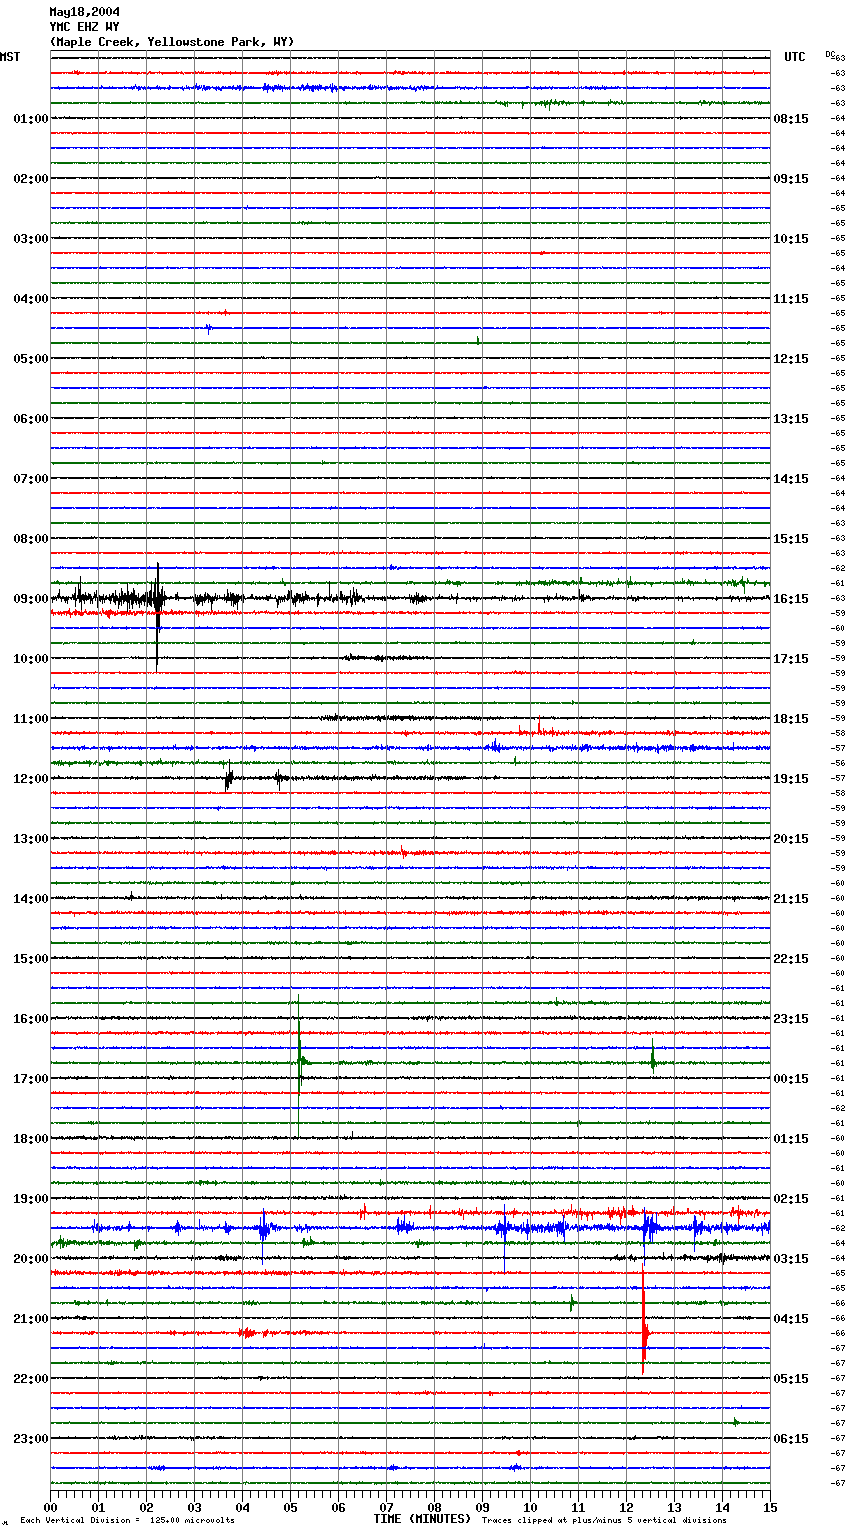Select the 16:00 MST row label
The height and width of the screenshot is (1534, 850).
(x=31, y=1019)
